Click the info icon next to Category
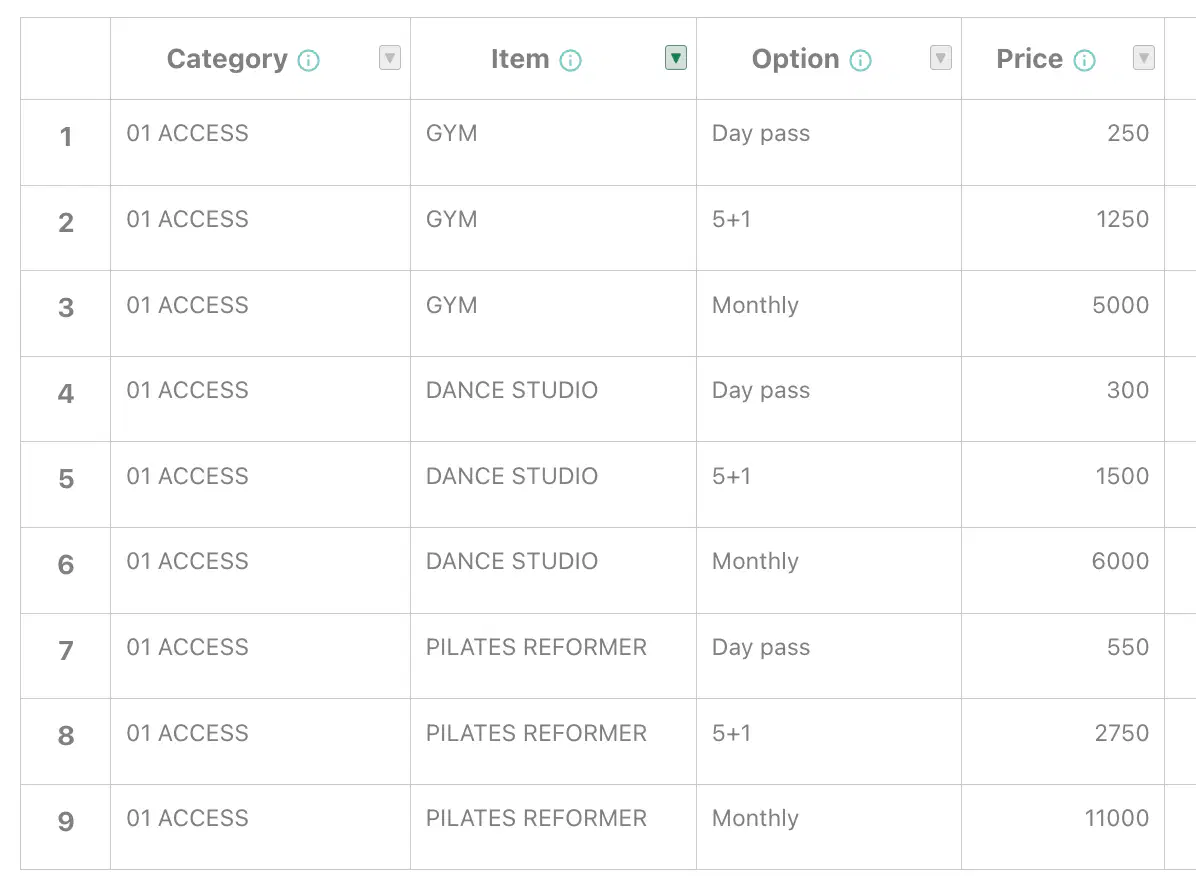This screenshot has width=1196, height=880. 308,60
